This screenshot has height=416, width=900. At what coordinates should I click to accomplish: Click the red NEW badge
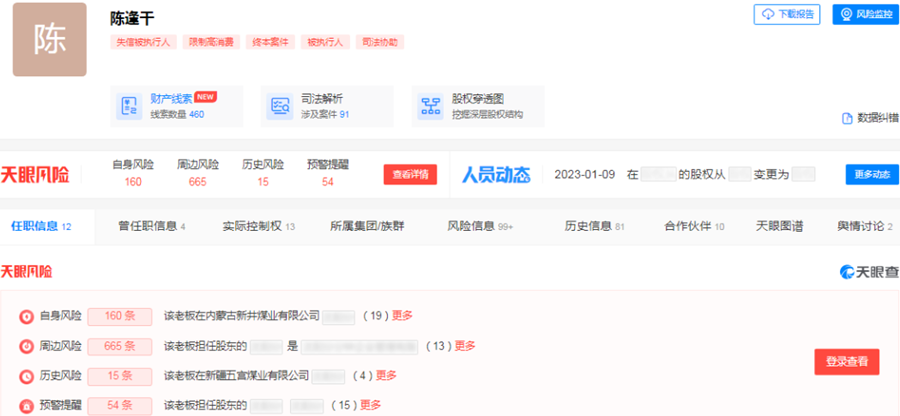click(205, 96)
